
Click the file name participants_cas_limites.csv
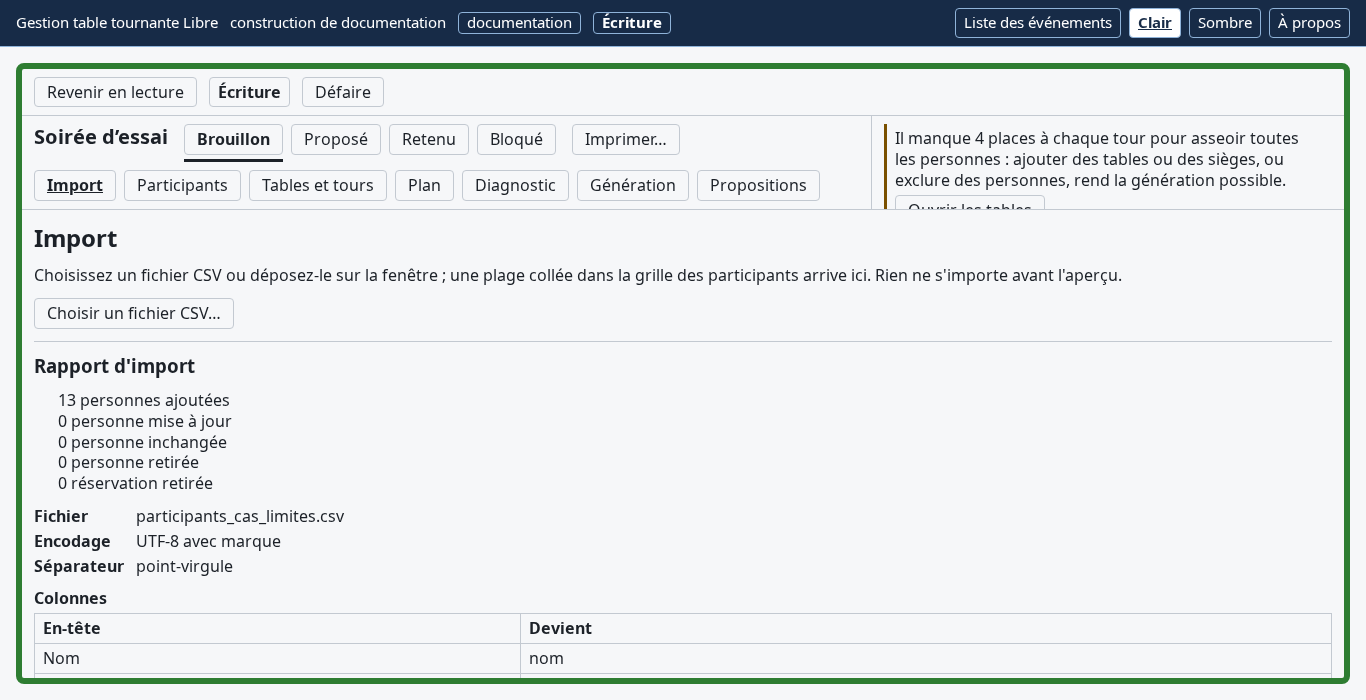click(x=240, y=516)
